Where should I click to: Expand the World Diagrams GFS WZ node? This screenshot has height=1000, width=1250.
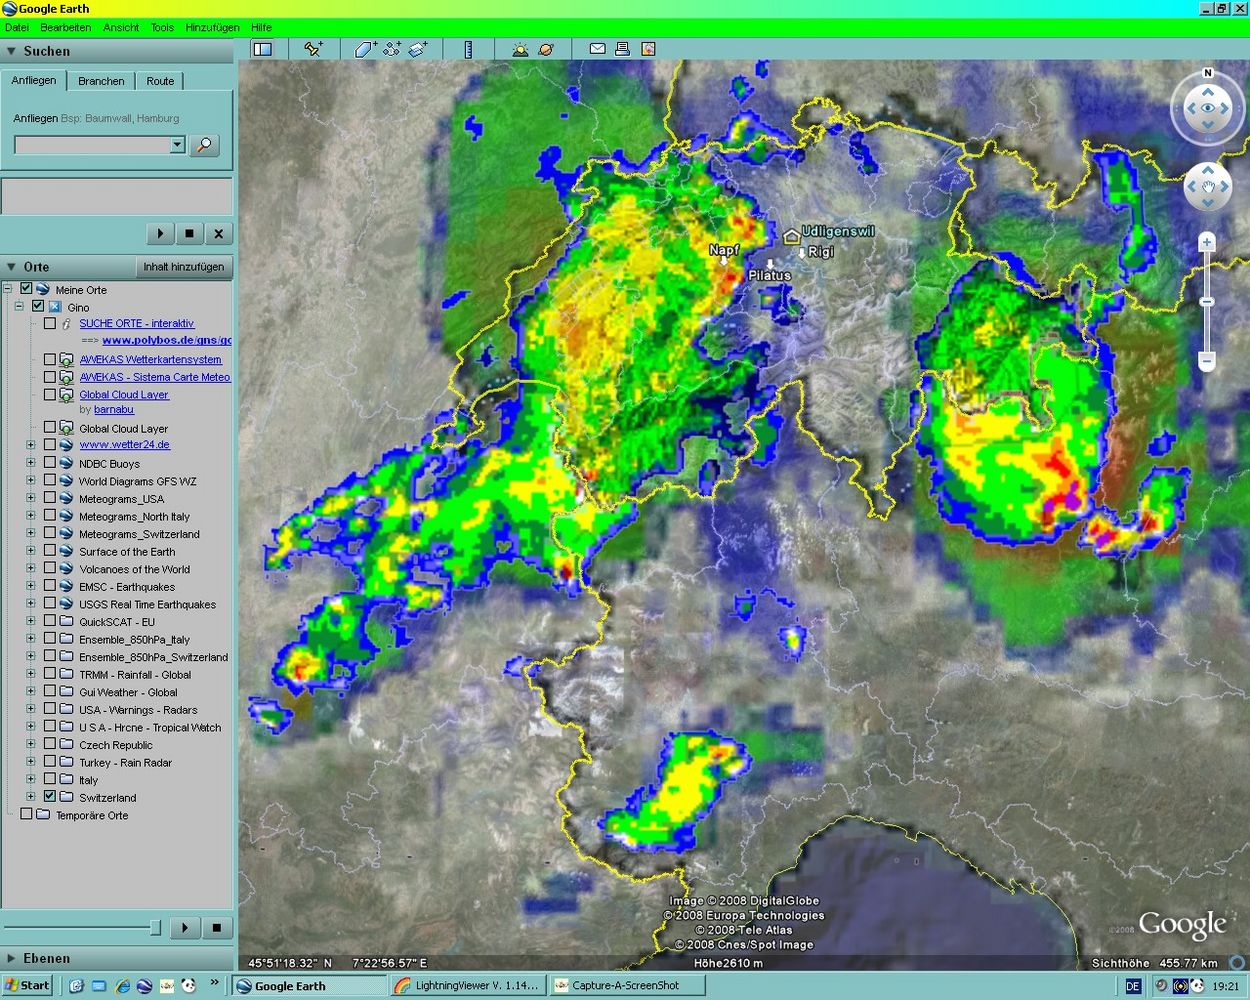[x=31, y=481]
